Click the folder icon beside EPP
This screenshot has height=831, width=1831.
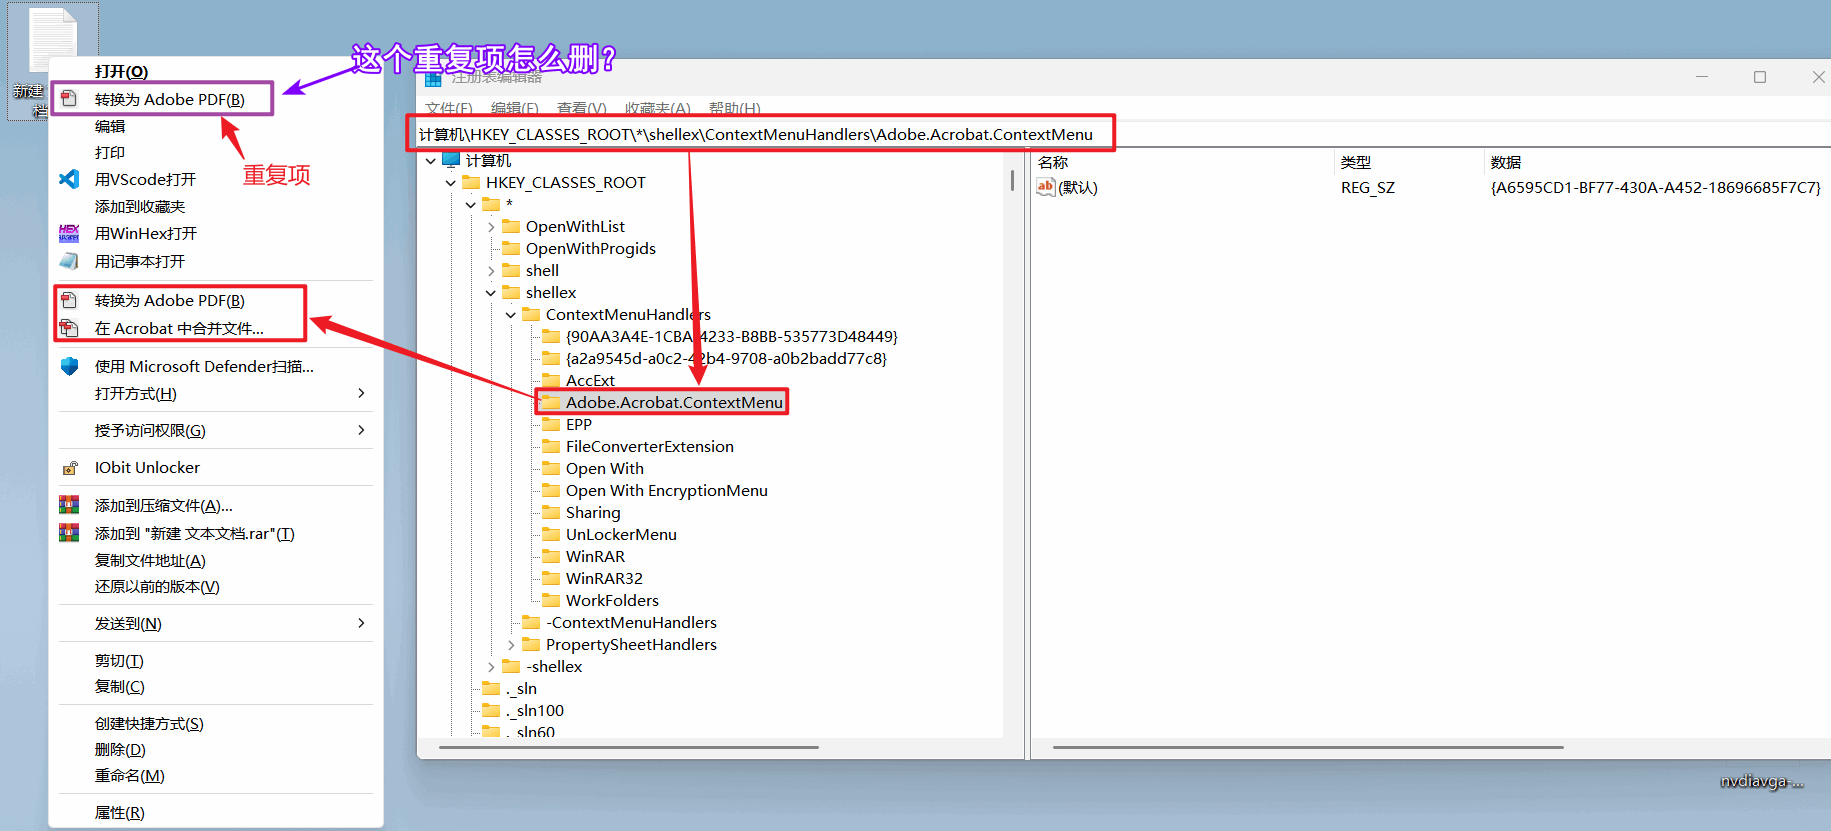click(551, 424)
